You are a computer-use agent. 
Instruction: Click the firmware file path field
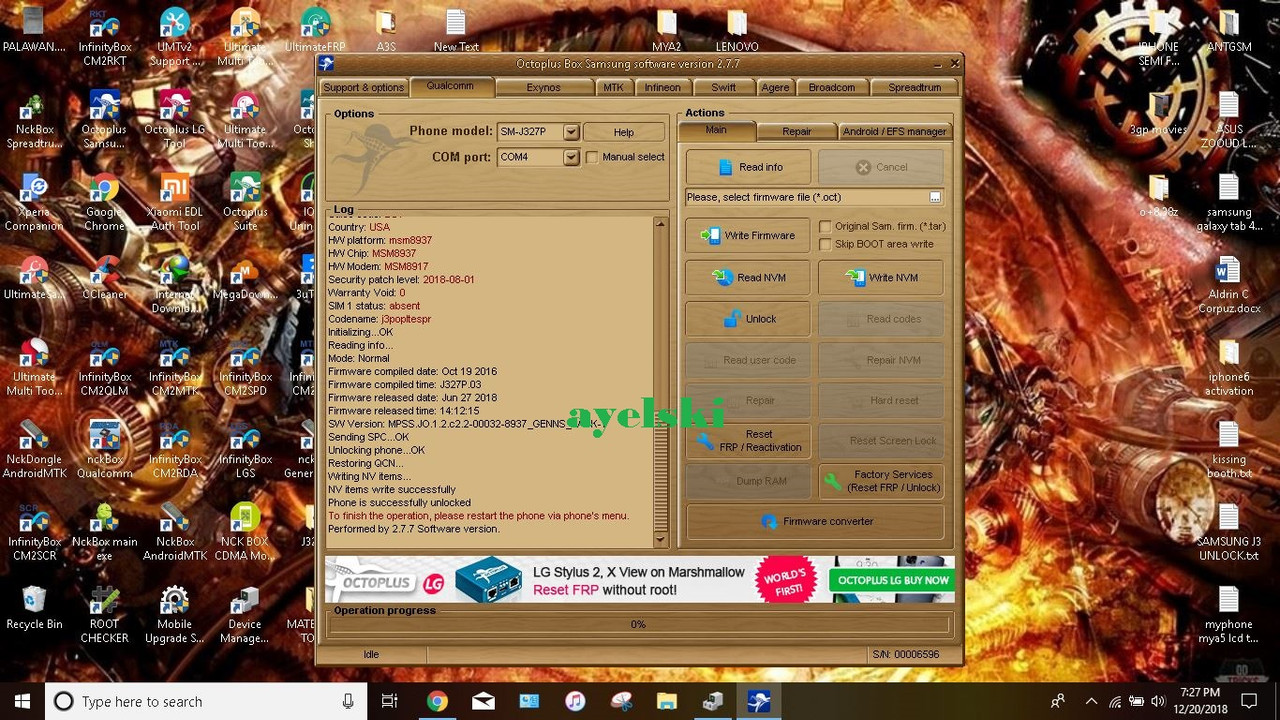point(806,198)
